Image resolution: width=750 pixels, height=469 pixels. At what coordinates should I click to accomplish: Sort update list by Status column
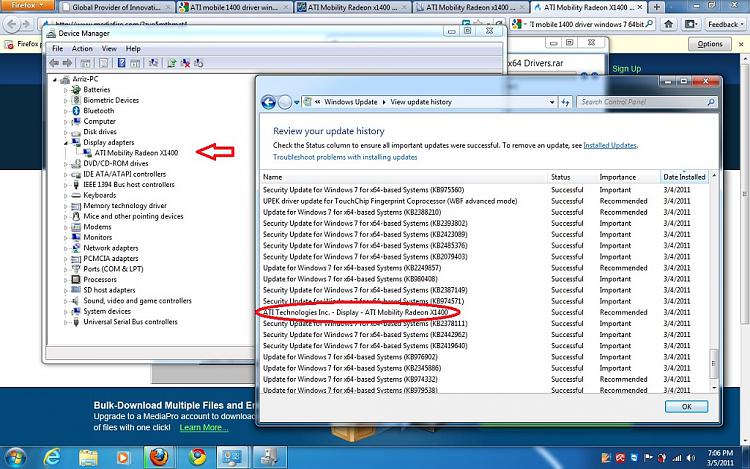(572, 177)
